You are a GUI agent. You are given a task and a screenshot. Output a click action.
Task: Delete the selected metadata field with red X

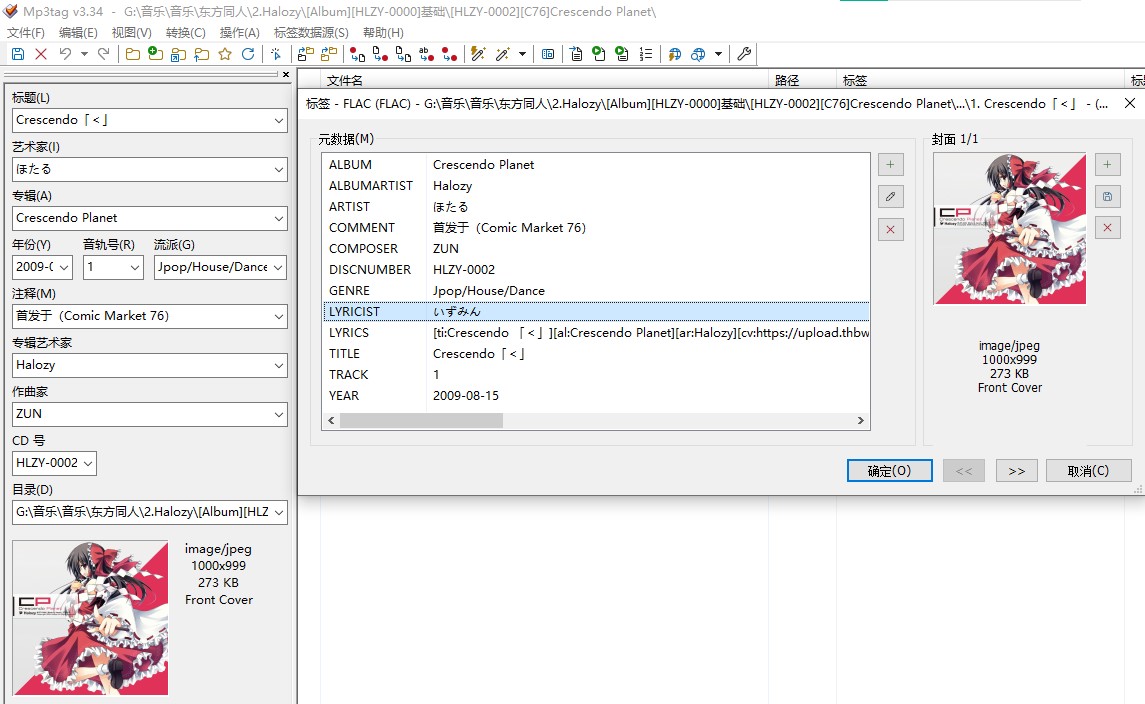890,229
